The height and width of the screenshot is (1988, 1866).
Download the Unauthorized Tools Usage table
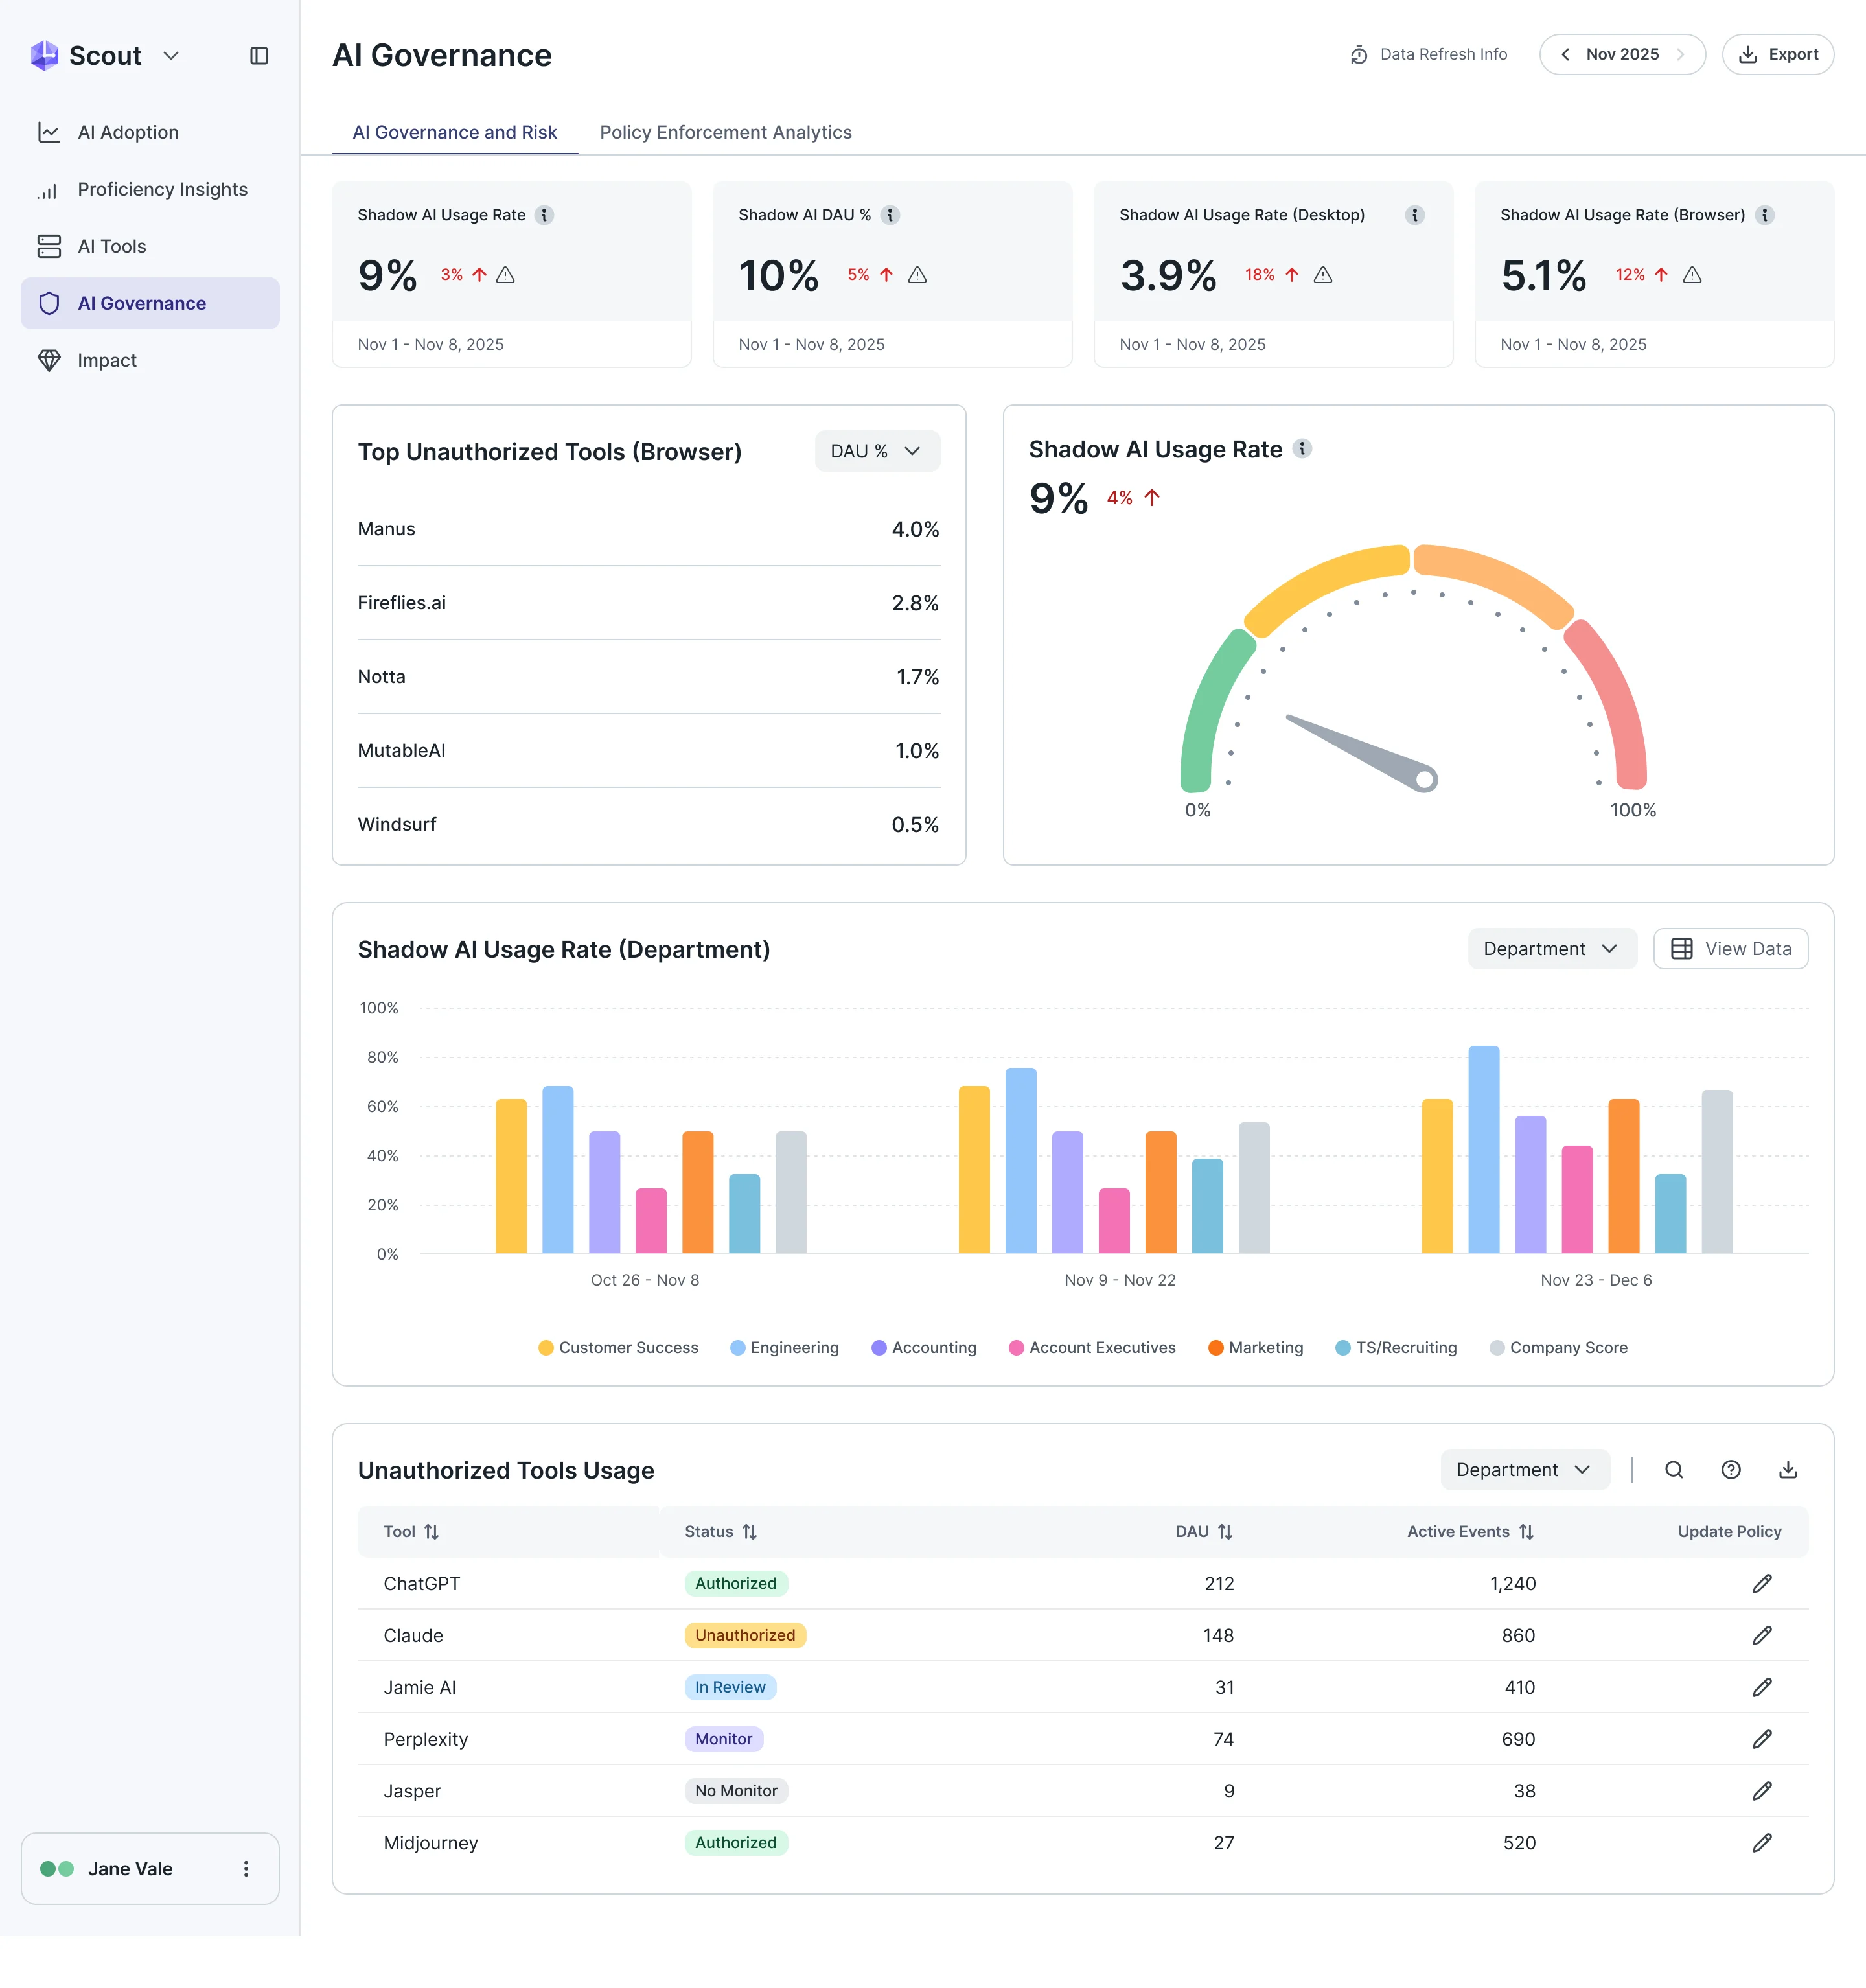click(x=1788, y=1469)
